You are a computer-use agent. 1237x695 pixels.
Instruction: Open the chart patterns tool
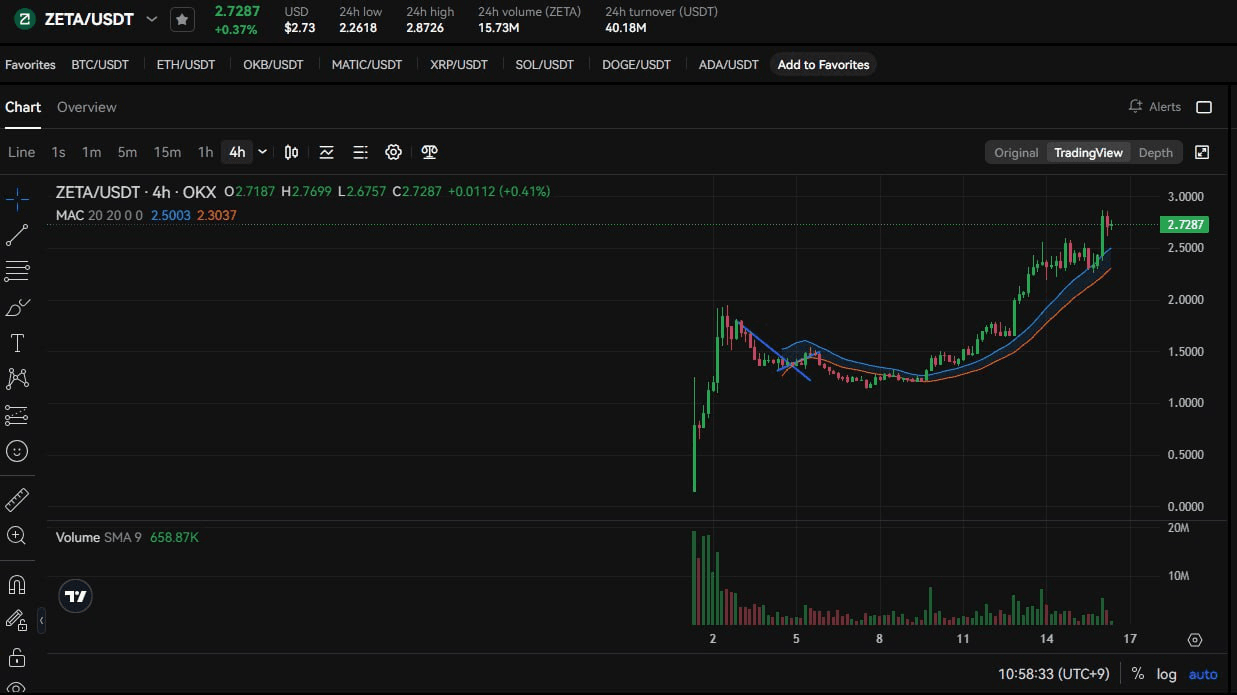17,379
